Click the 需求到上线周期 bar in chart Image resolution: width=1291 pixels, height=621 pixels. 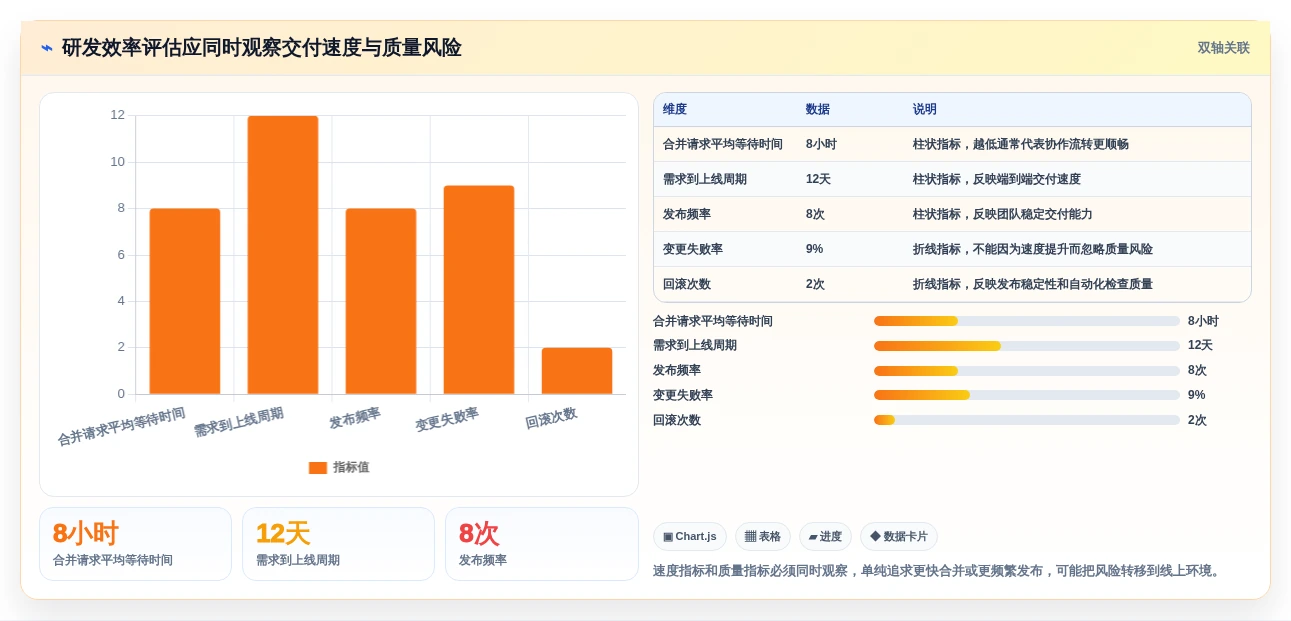(283, 255)
